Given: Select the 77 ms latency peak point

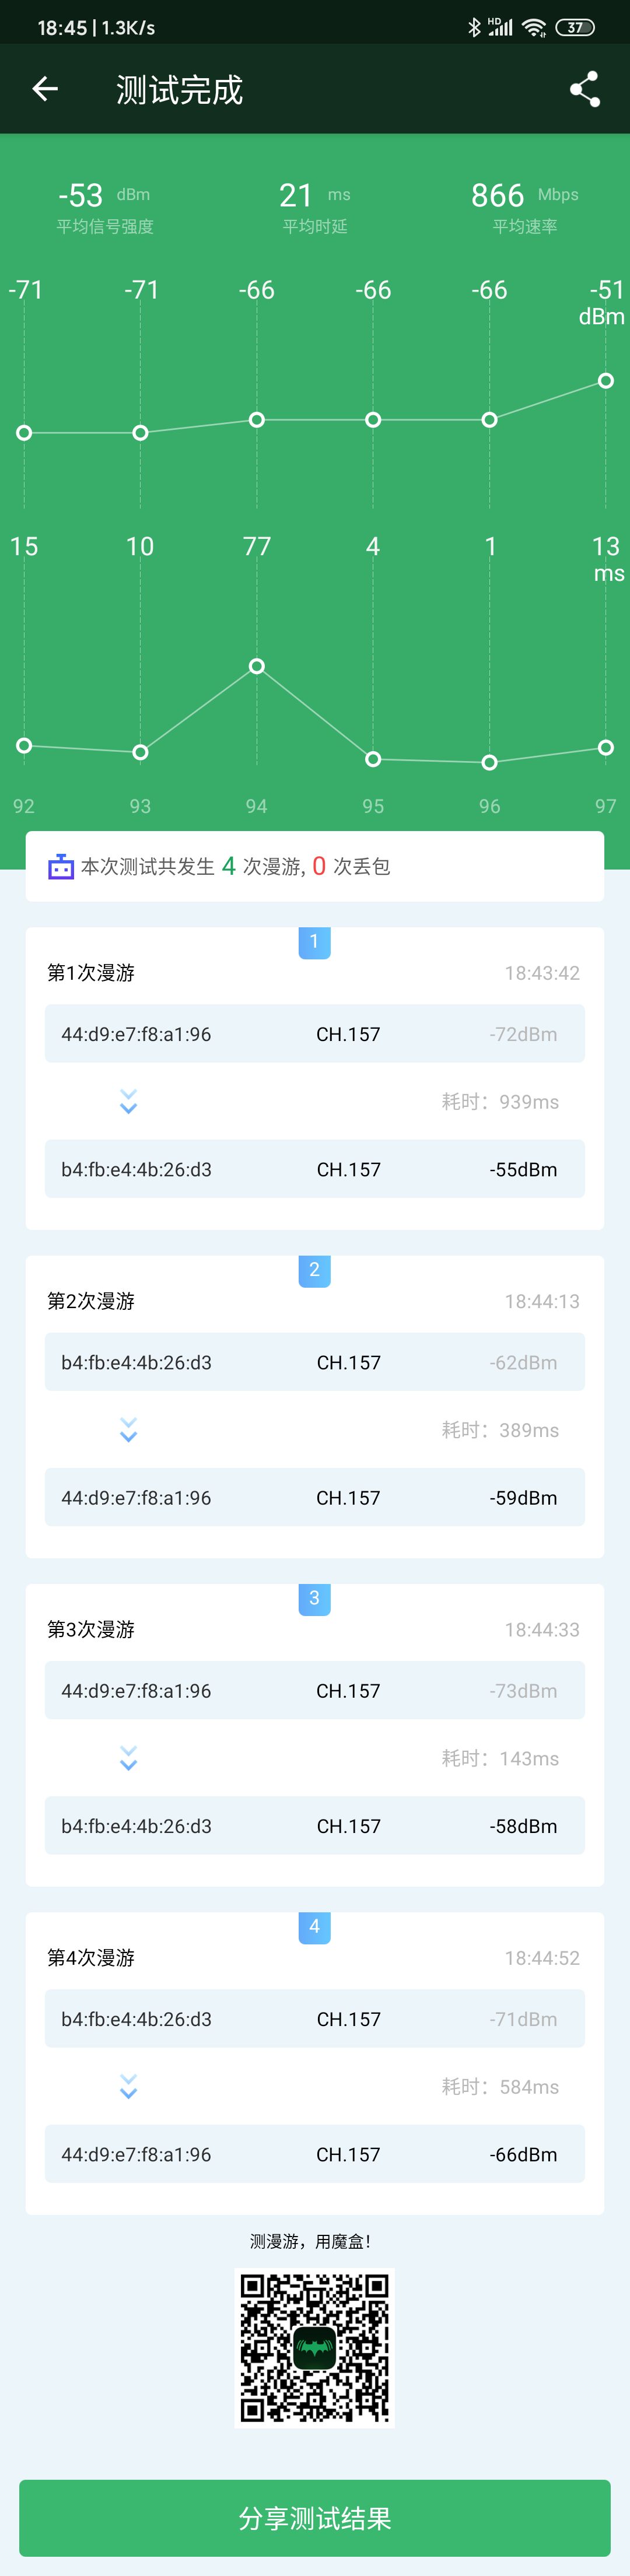Looking at the screenshot, I should coord(257,666).
